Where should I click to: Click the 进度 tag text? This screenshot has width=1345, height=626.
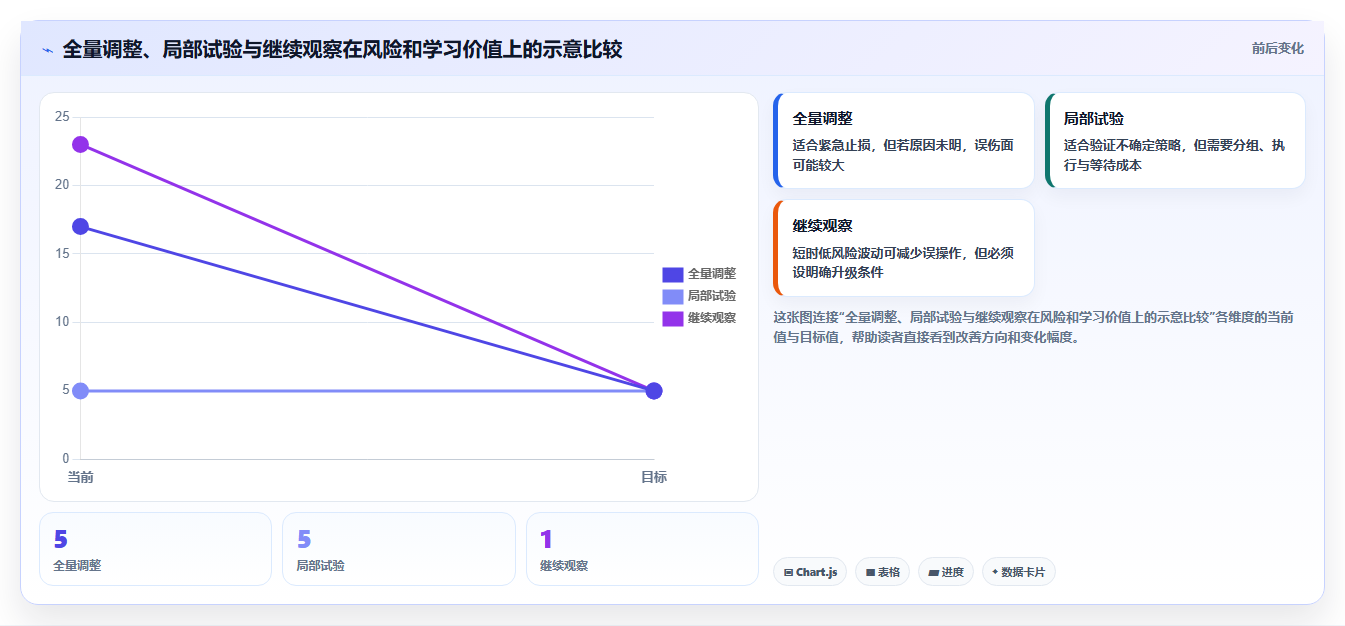coord(953,573)
